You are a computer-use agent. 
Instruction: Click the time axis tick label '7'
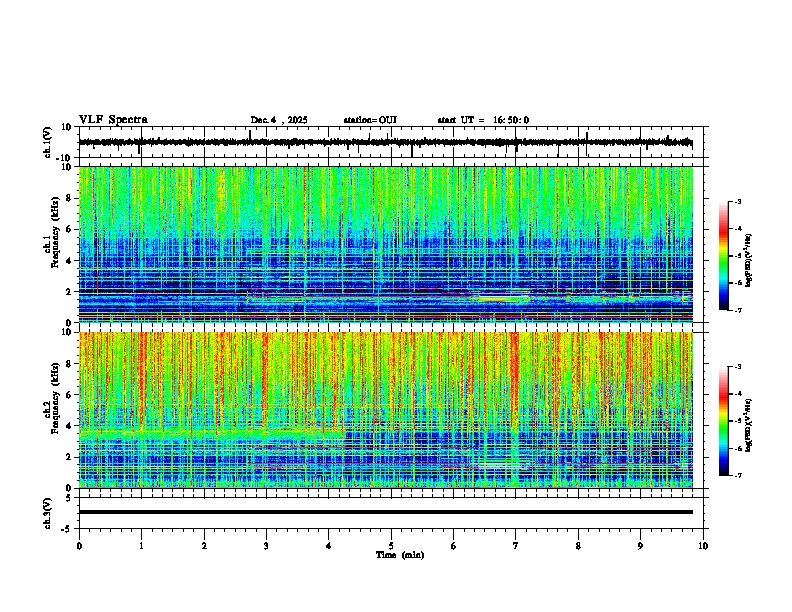[516, 546]
